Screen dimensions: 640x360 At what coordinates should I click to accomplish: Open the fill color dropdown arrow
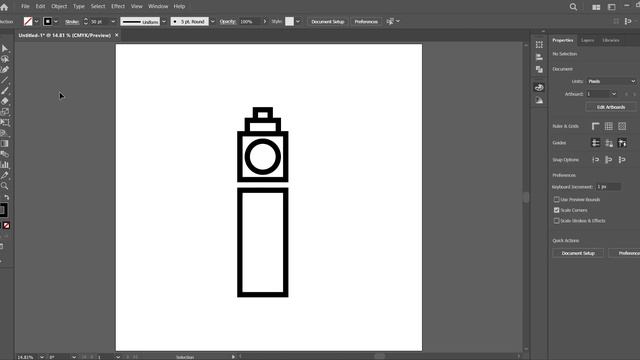tap(36, 21)
